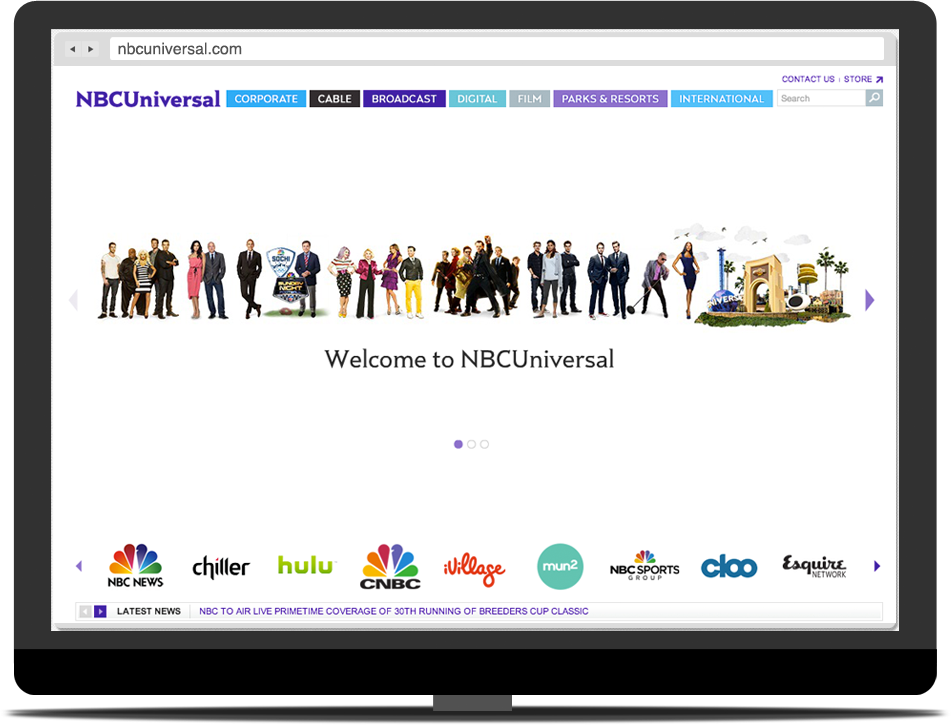Click the browser forward arrow button
The image size is (951, 725).
tap(91, 49)
